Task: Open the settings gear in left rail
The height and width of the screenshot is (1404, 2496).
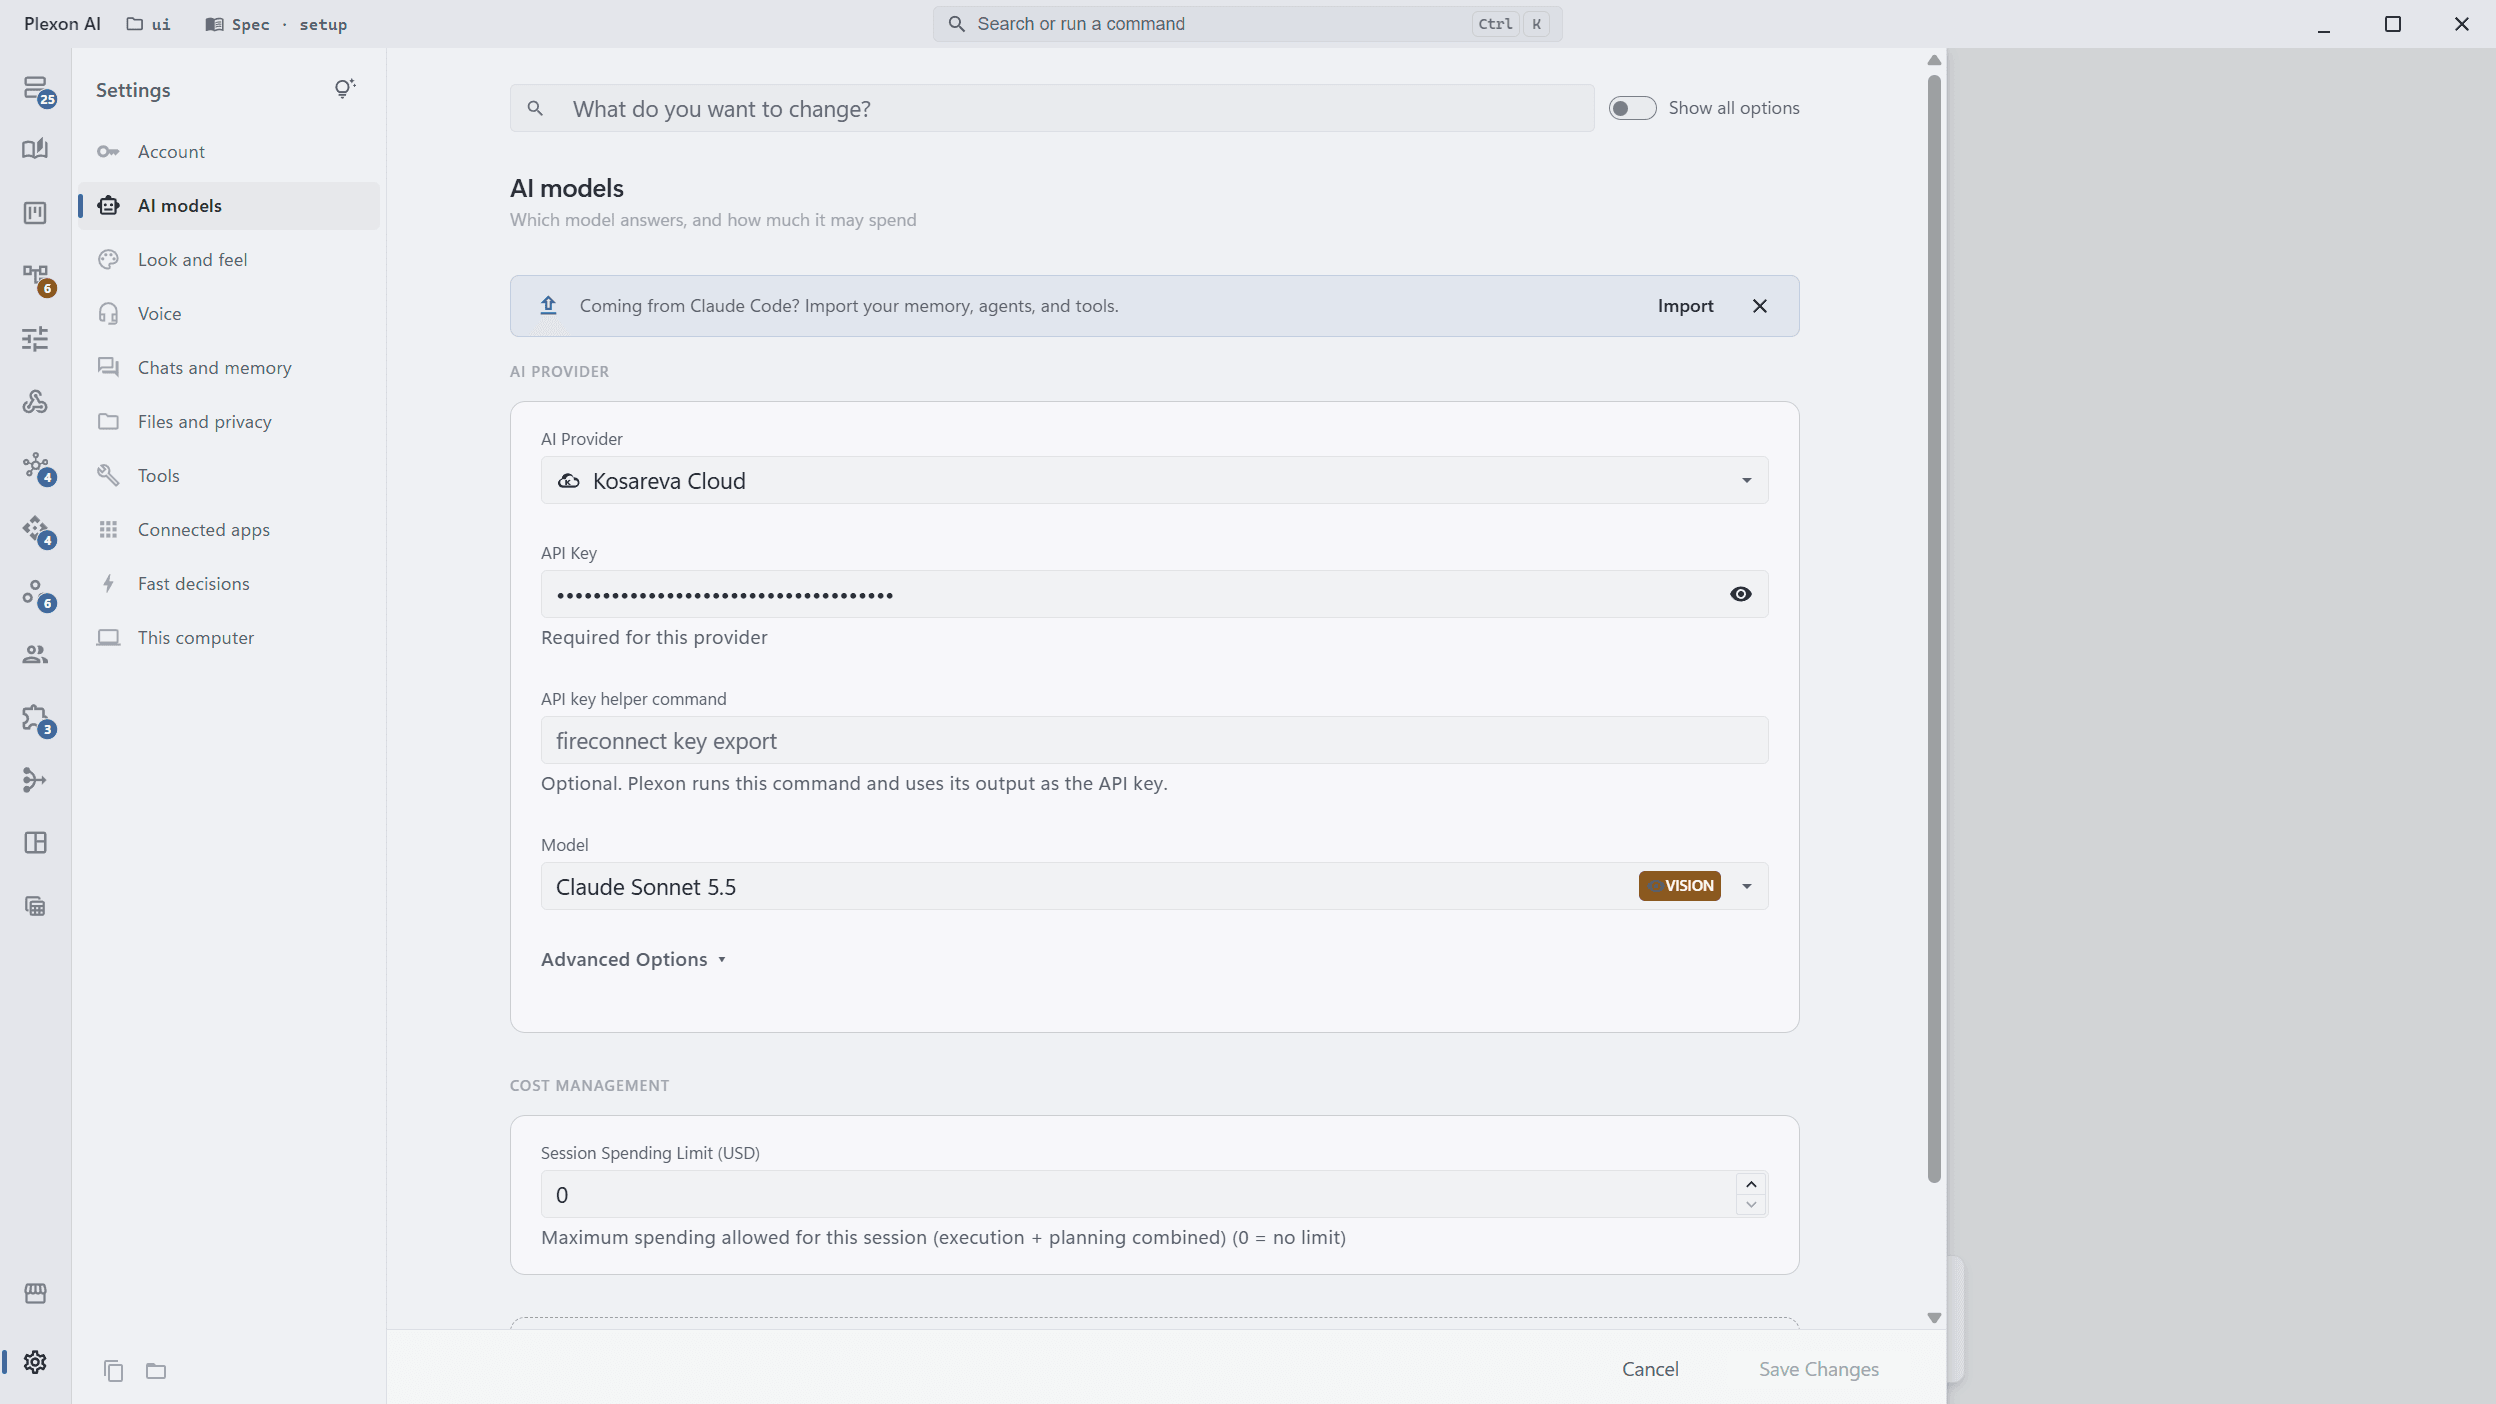Action: pos(35,1362)
